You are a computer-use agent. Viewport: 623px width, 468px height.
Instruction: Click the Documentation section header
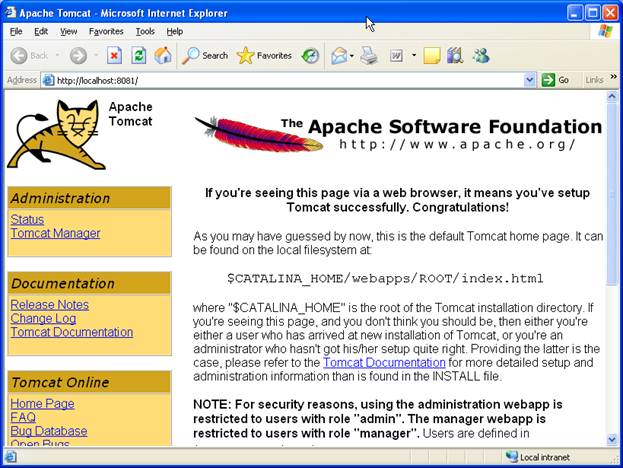click(x=89, y=283)
